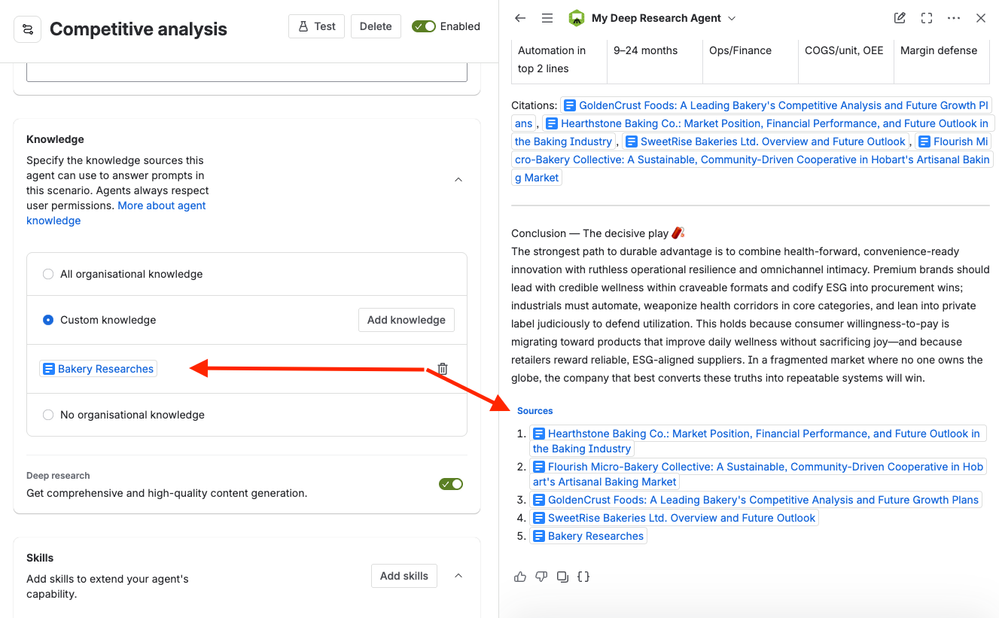Expand agent panel to full screen
The height and width of the screenshot is (618, 999).
tap(926, 18)
